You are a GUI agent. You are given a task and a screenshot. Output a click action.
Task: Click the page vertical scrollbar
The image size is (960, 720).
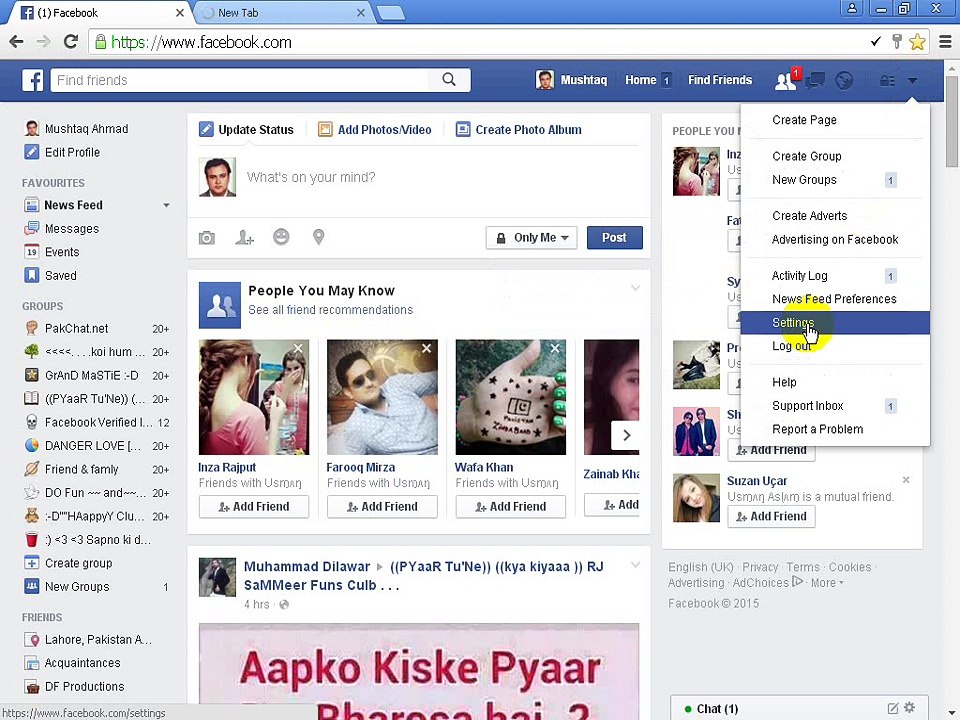[951, 122]
